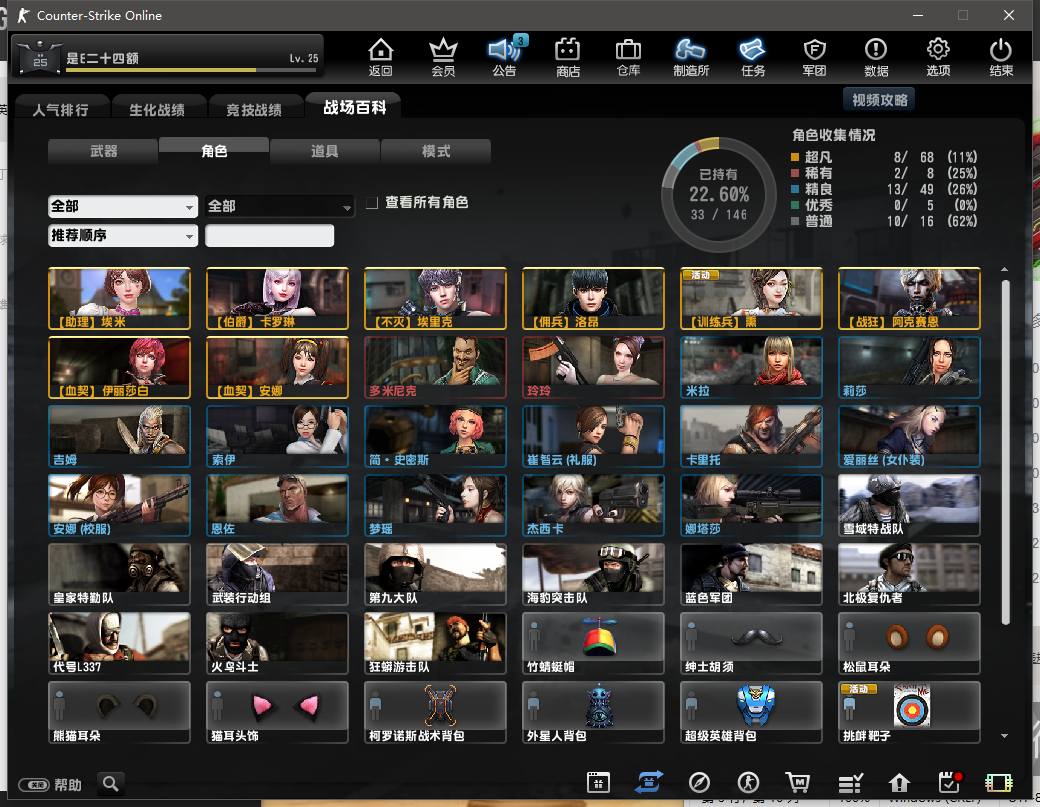1040x807 pixels.
Task: Select the 海豹突击队 character card
Action: point(593,574)
